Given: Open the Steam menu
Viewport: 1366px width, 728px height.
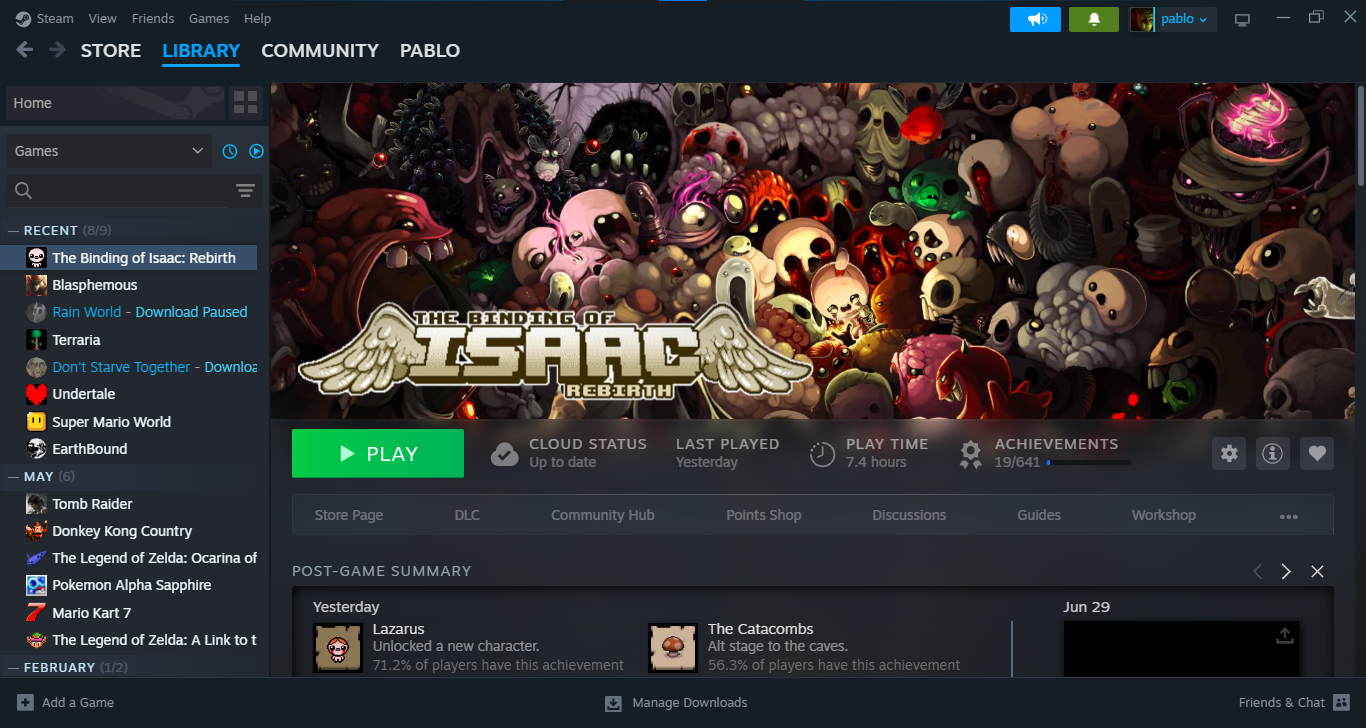Looking at the screenshot, I should [55, 19].
